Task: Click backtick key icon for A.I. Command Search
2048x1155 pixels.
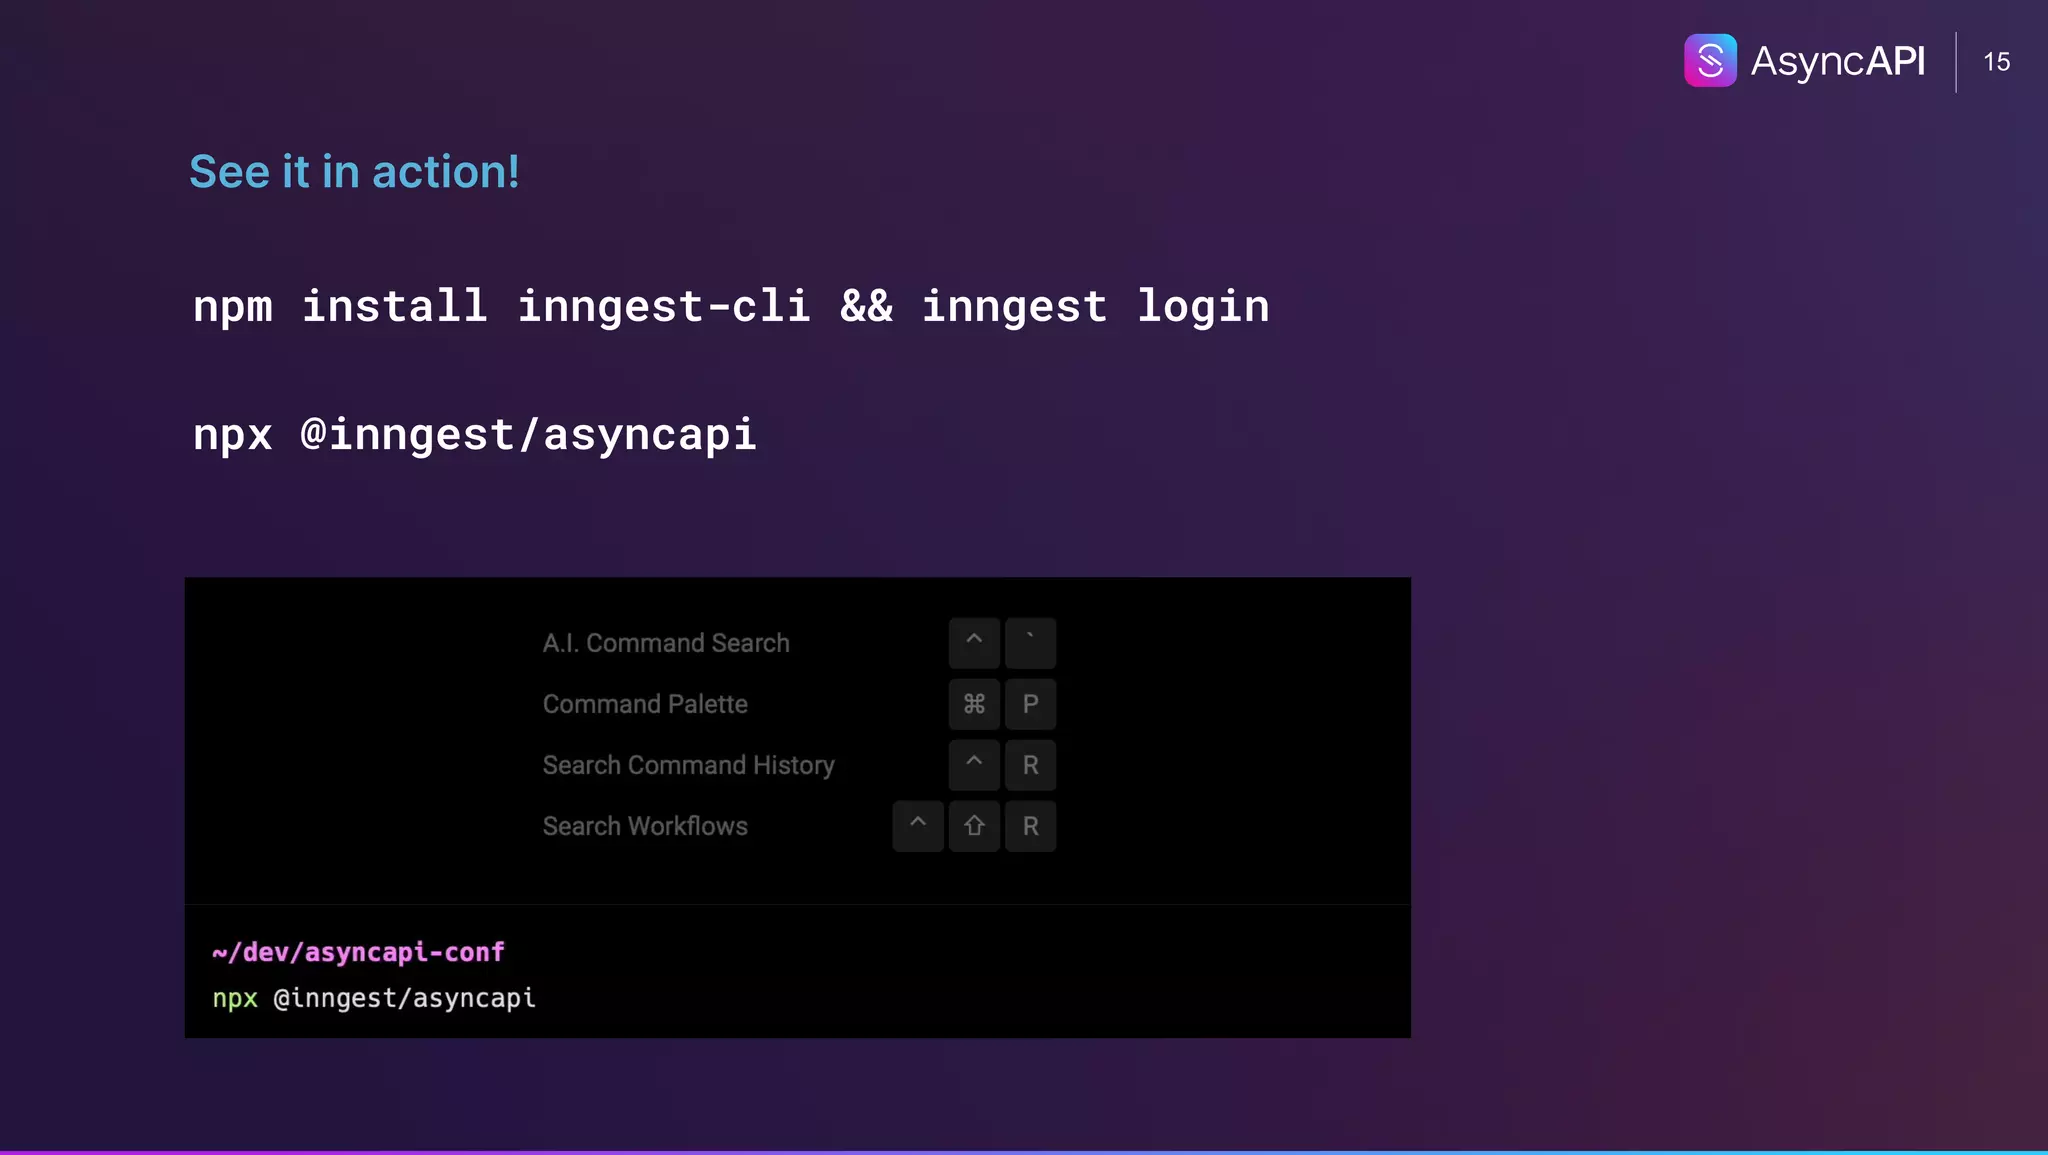Action: pos(1030,643)
